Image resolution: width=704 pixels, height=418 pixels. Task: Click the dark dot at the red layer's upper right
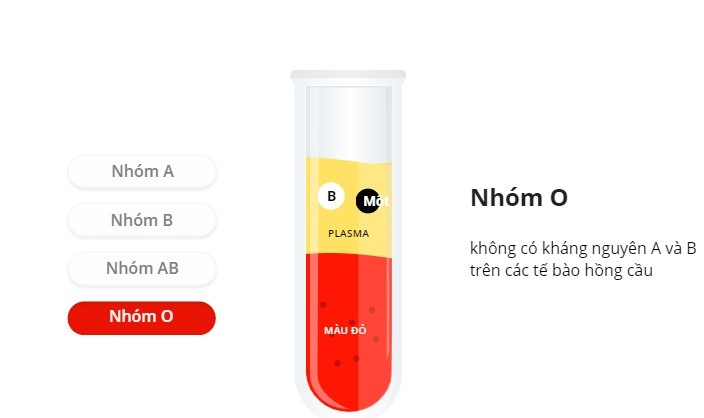click(372, 310)
